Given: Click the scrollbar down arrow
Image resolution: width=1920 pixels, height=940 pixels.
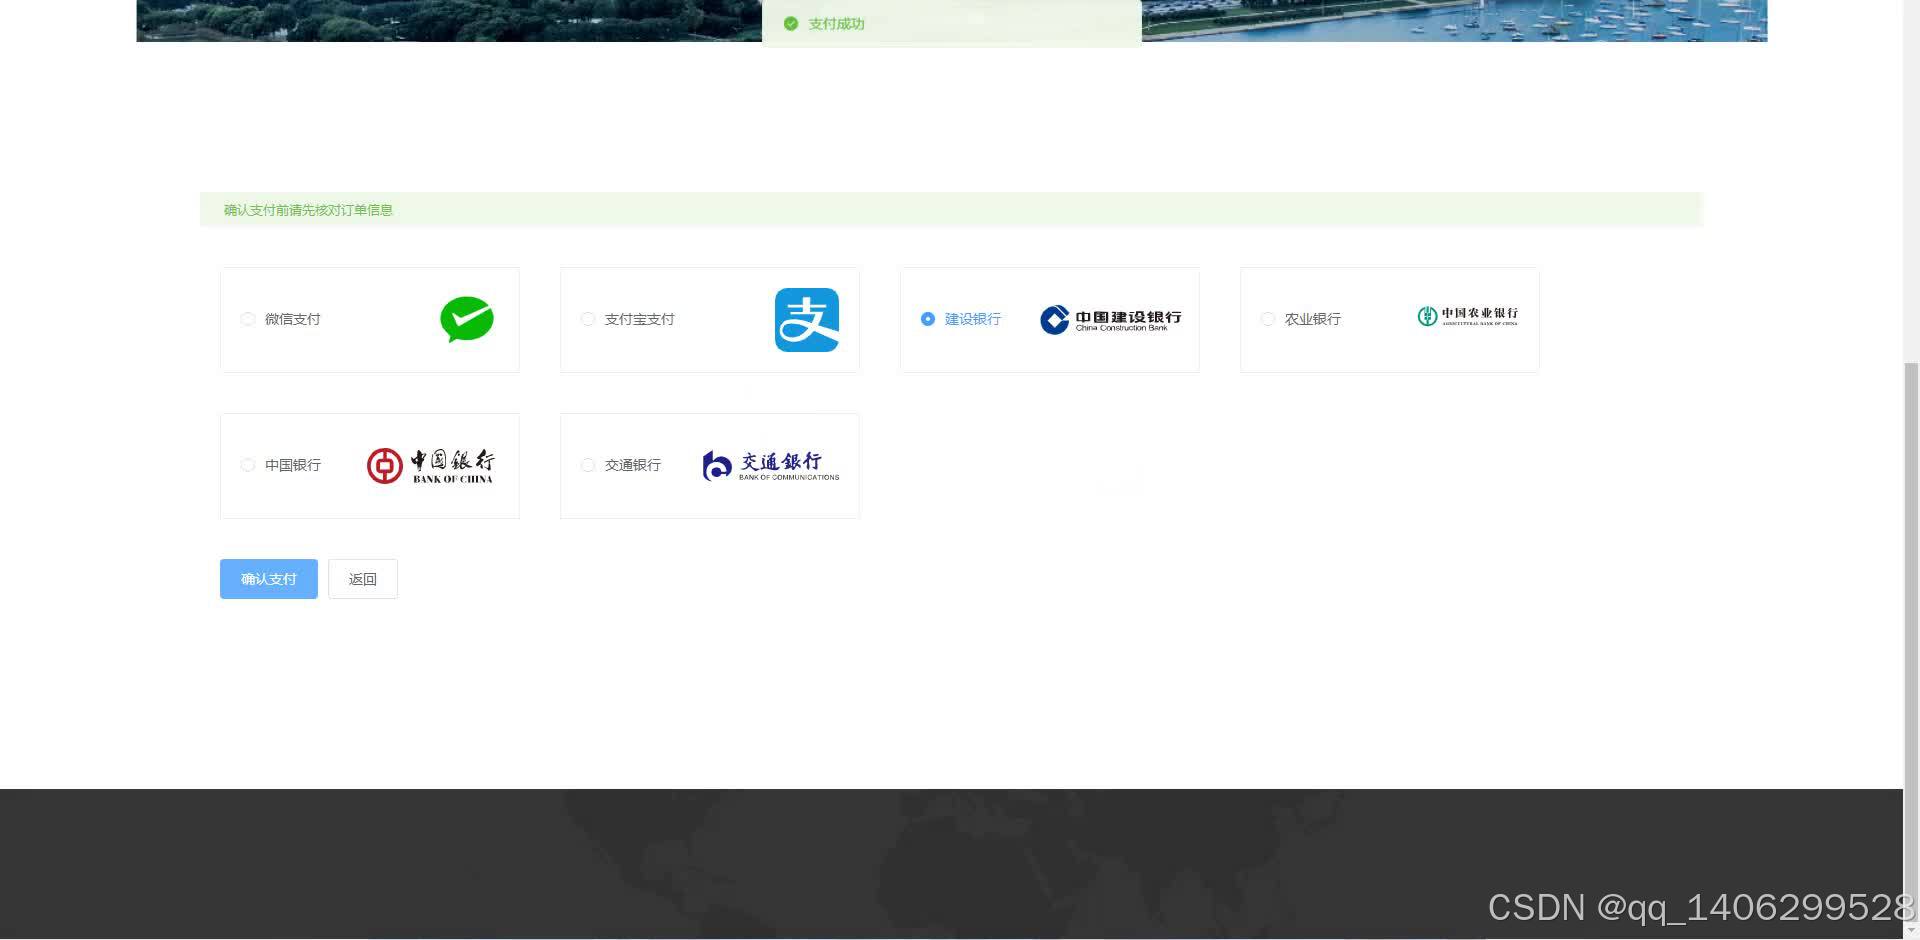Looking at the screenshot, I should point(1911,930).
